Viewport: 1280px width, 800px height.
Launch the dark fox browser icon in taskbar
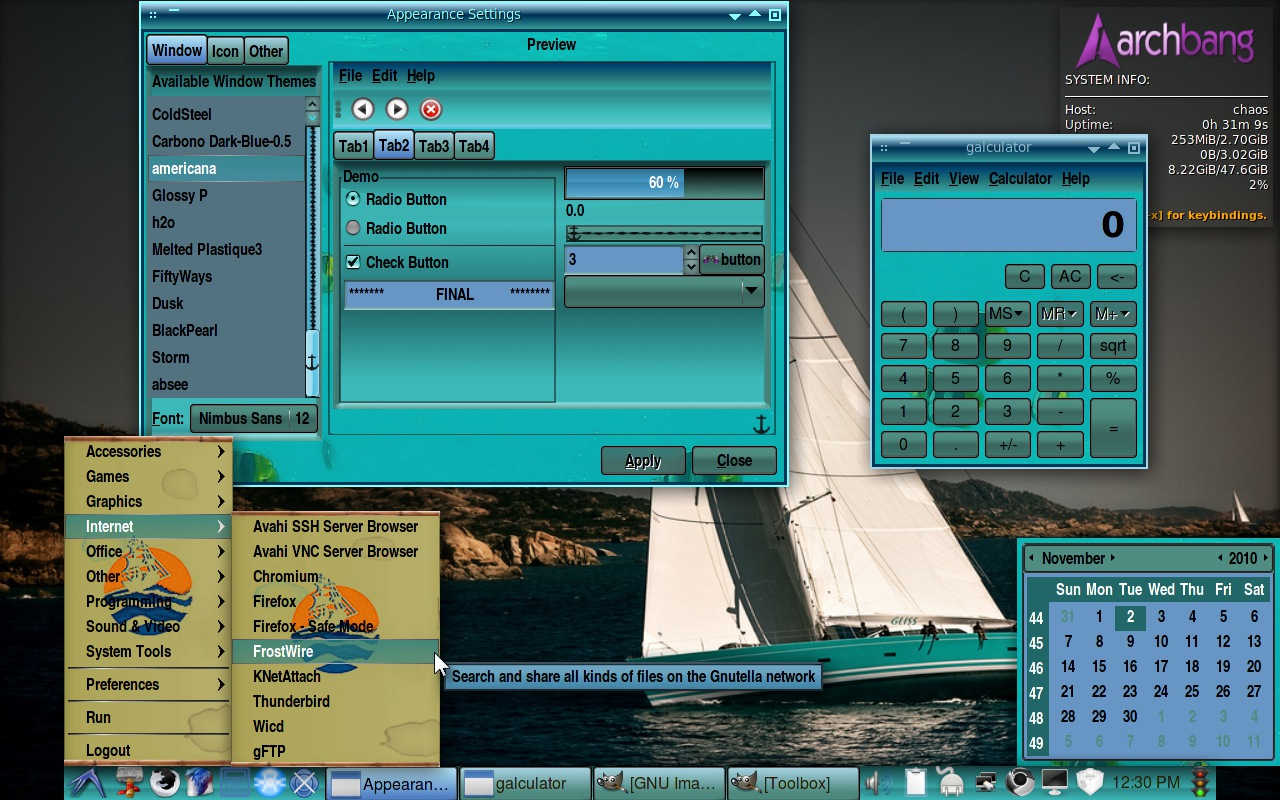[165, 782]
